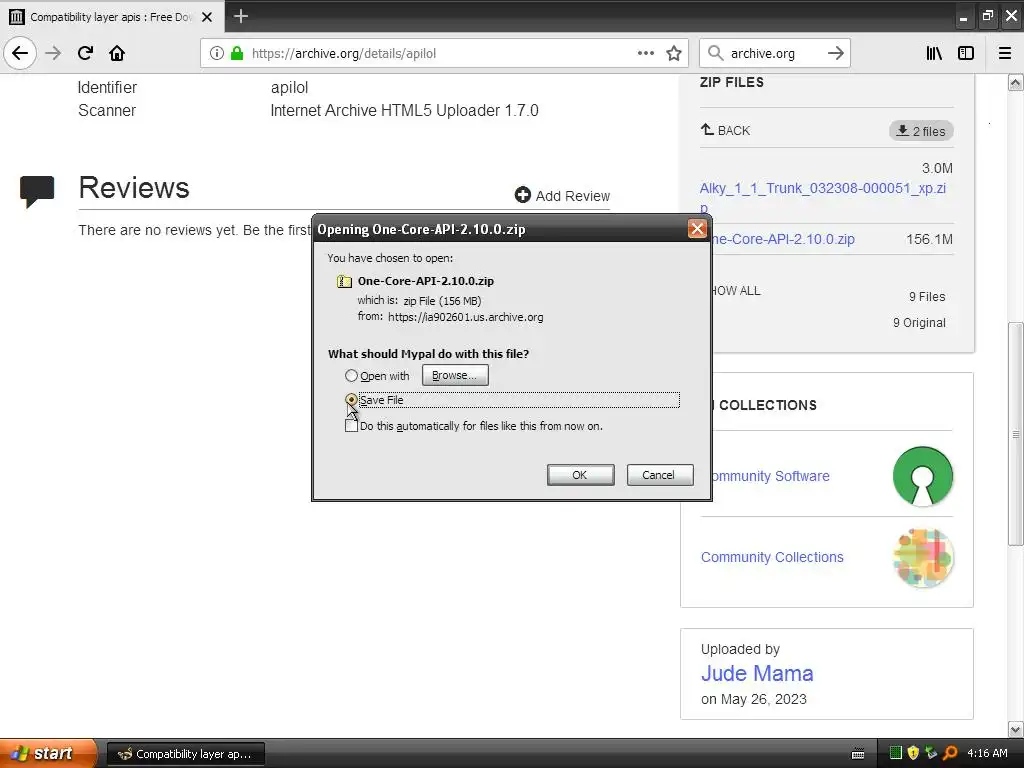Click the green padlock security icon

tap(237, 53)
